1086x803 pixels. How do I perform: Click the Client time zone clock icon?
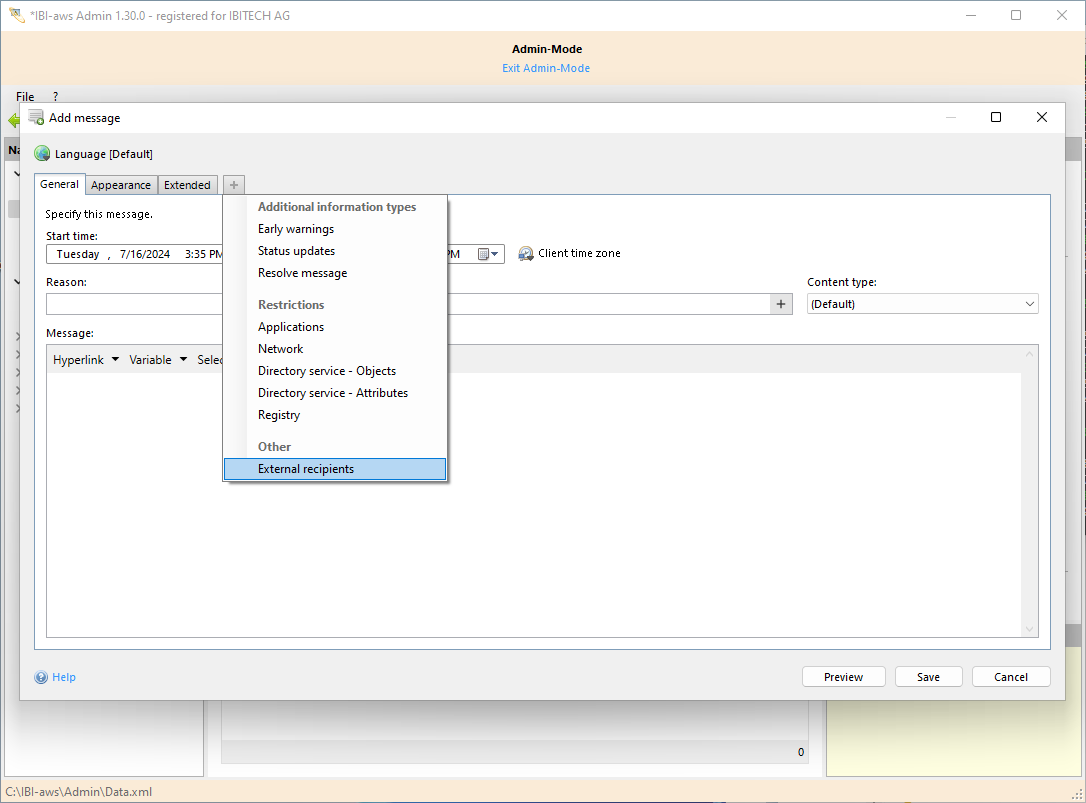[x=526, y=254]
